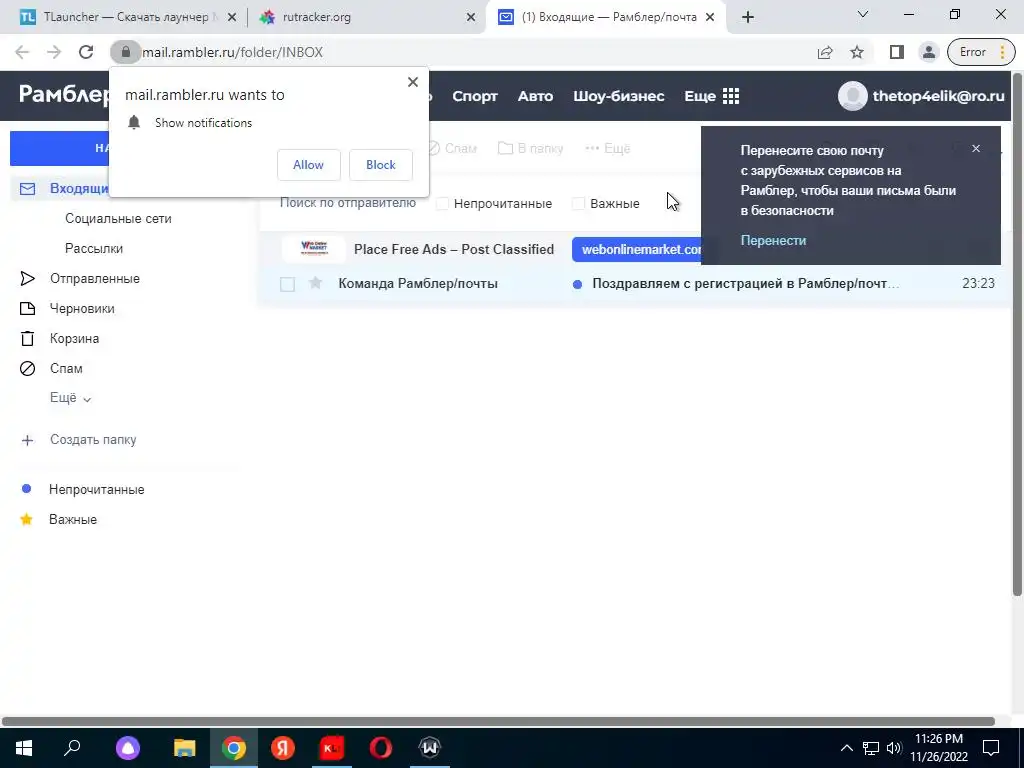
Task: Close the TLauncher tab
Action: (x=231, y=18)
